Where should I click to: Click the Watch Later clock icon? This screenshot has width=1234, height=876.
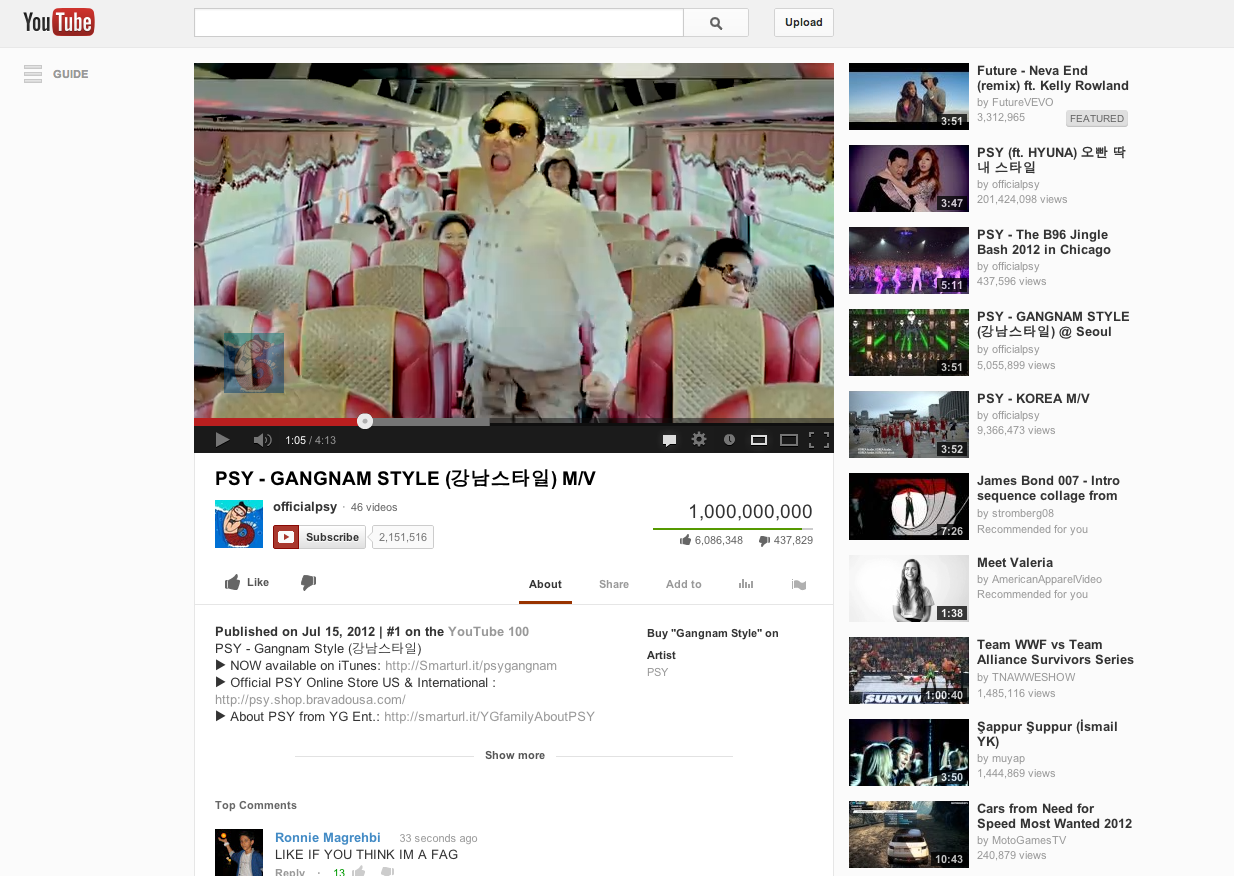729,440
